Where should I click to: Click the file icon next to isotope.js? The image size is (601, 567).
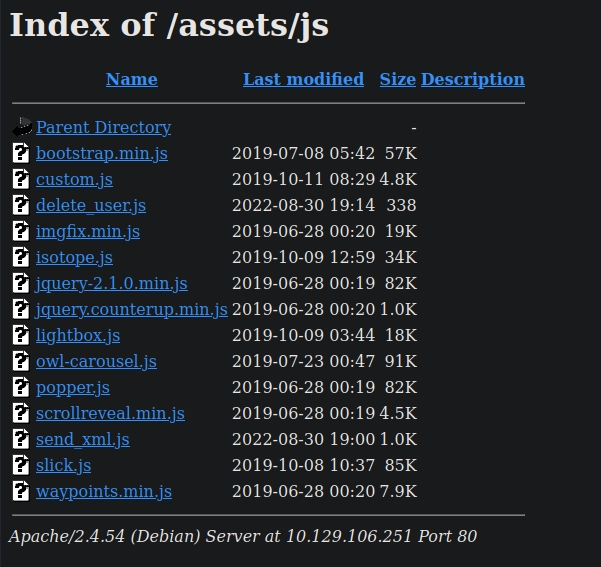(x=22, y=257)
